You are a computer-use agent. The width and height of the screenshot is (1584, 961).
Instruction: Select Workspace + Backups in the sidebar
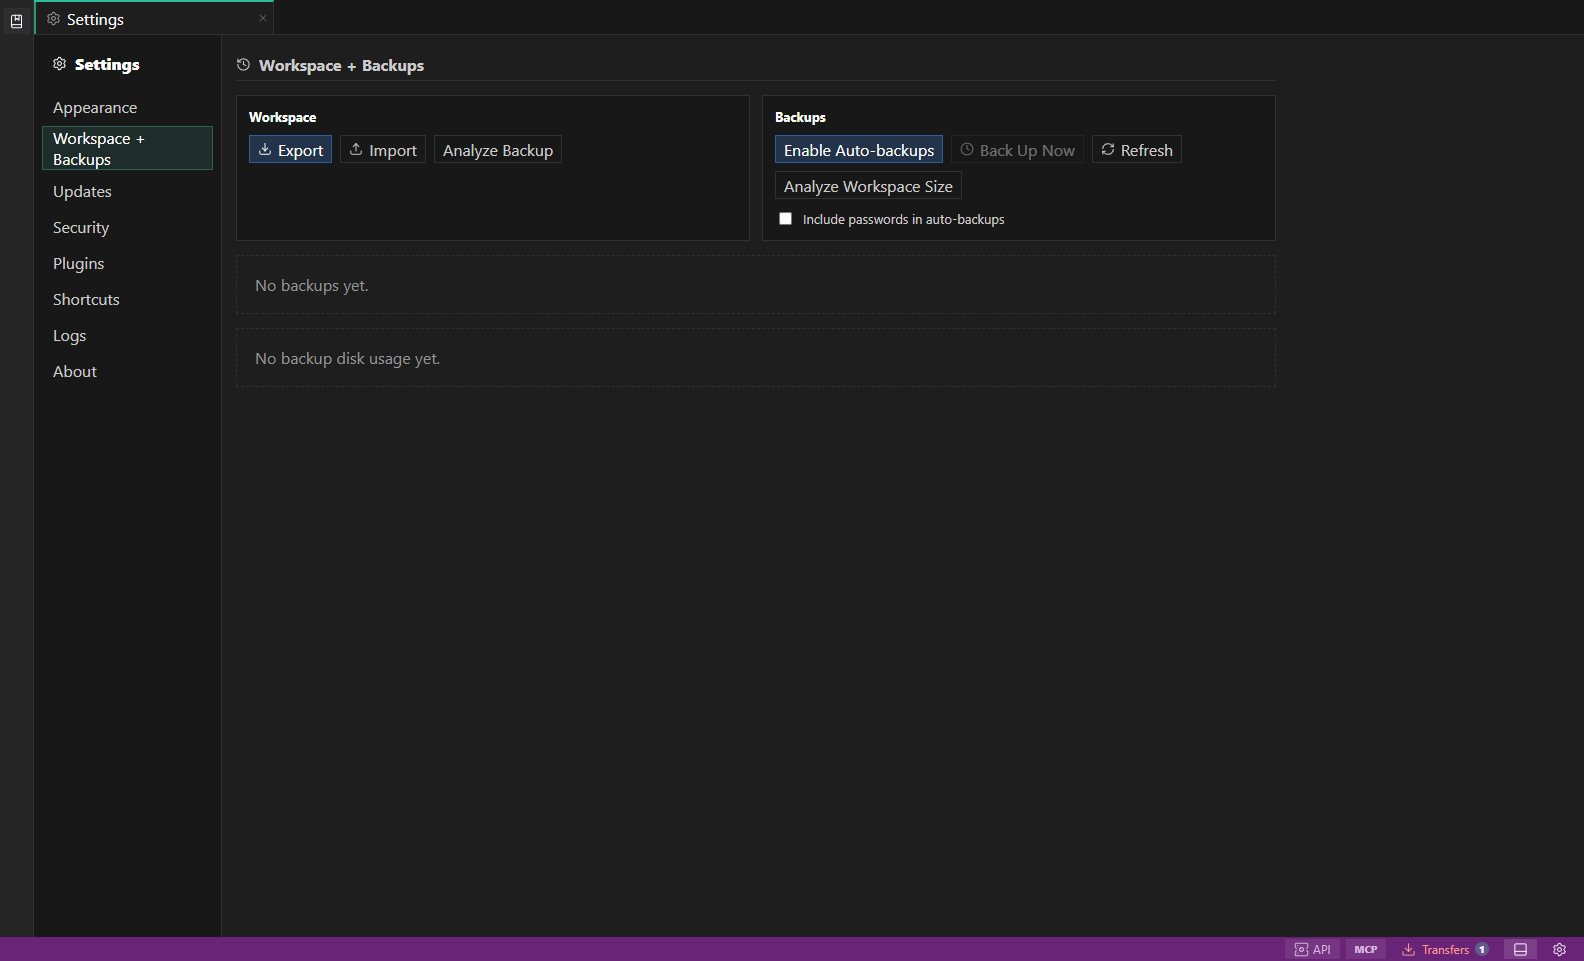pyautogui.click(x=127, y=148)
